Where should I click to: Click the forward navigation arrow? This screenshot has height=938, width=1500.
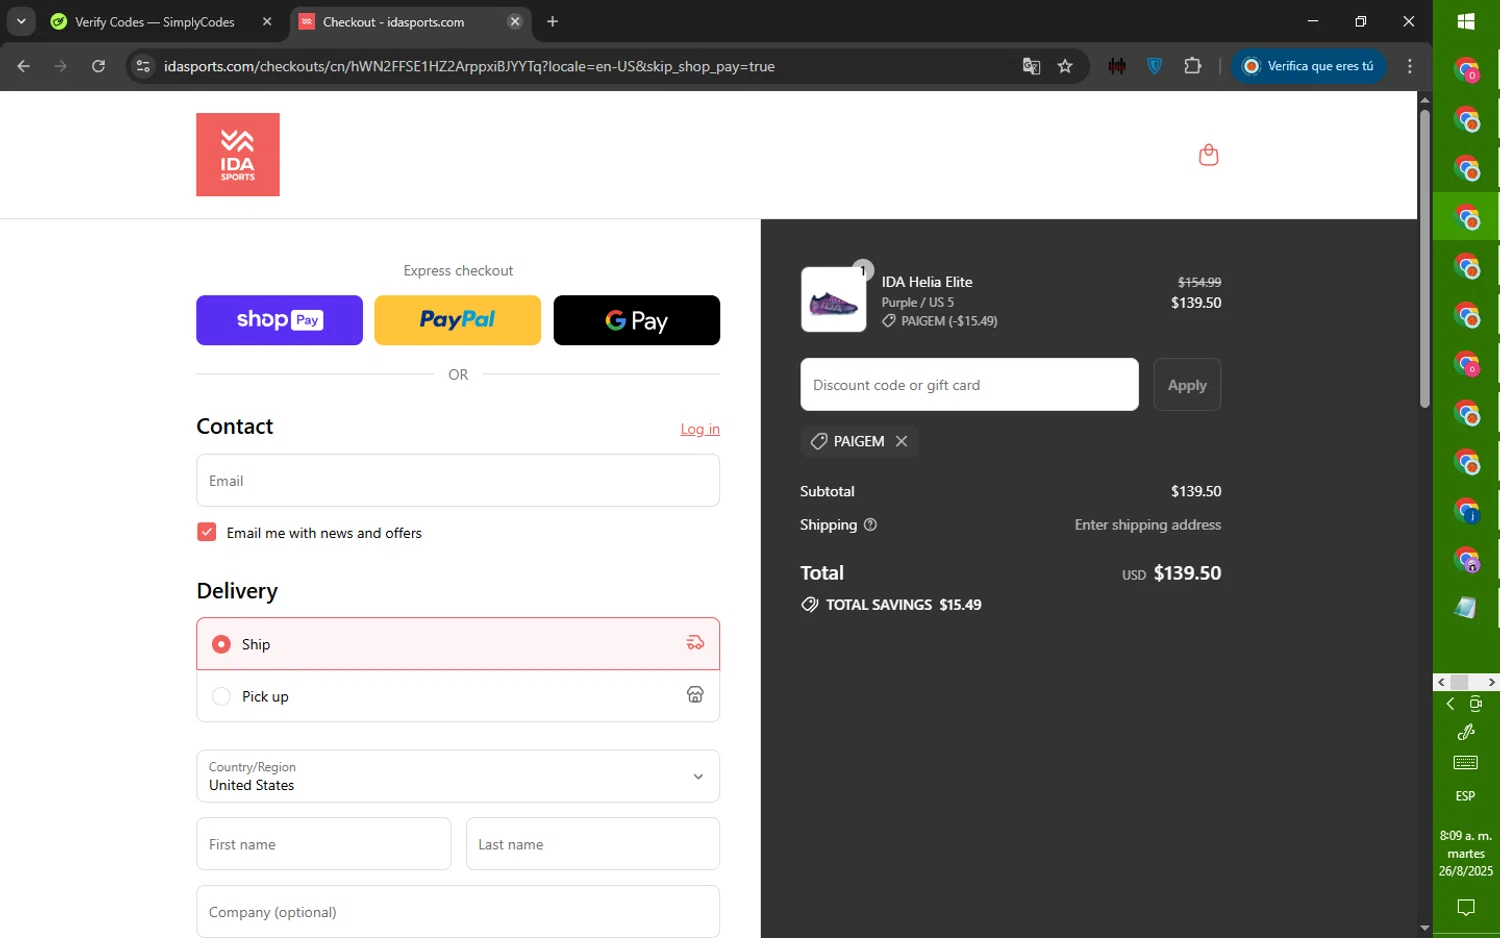pyautogui.click(x=61, y=66)
